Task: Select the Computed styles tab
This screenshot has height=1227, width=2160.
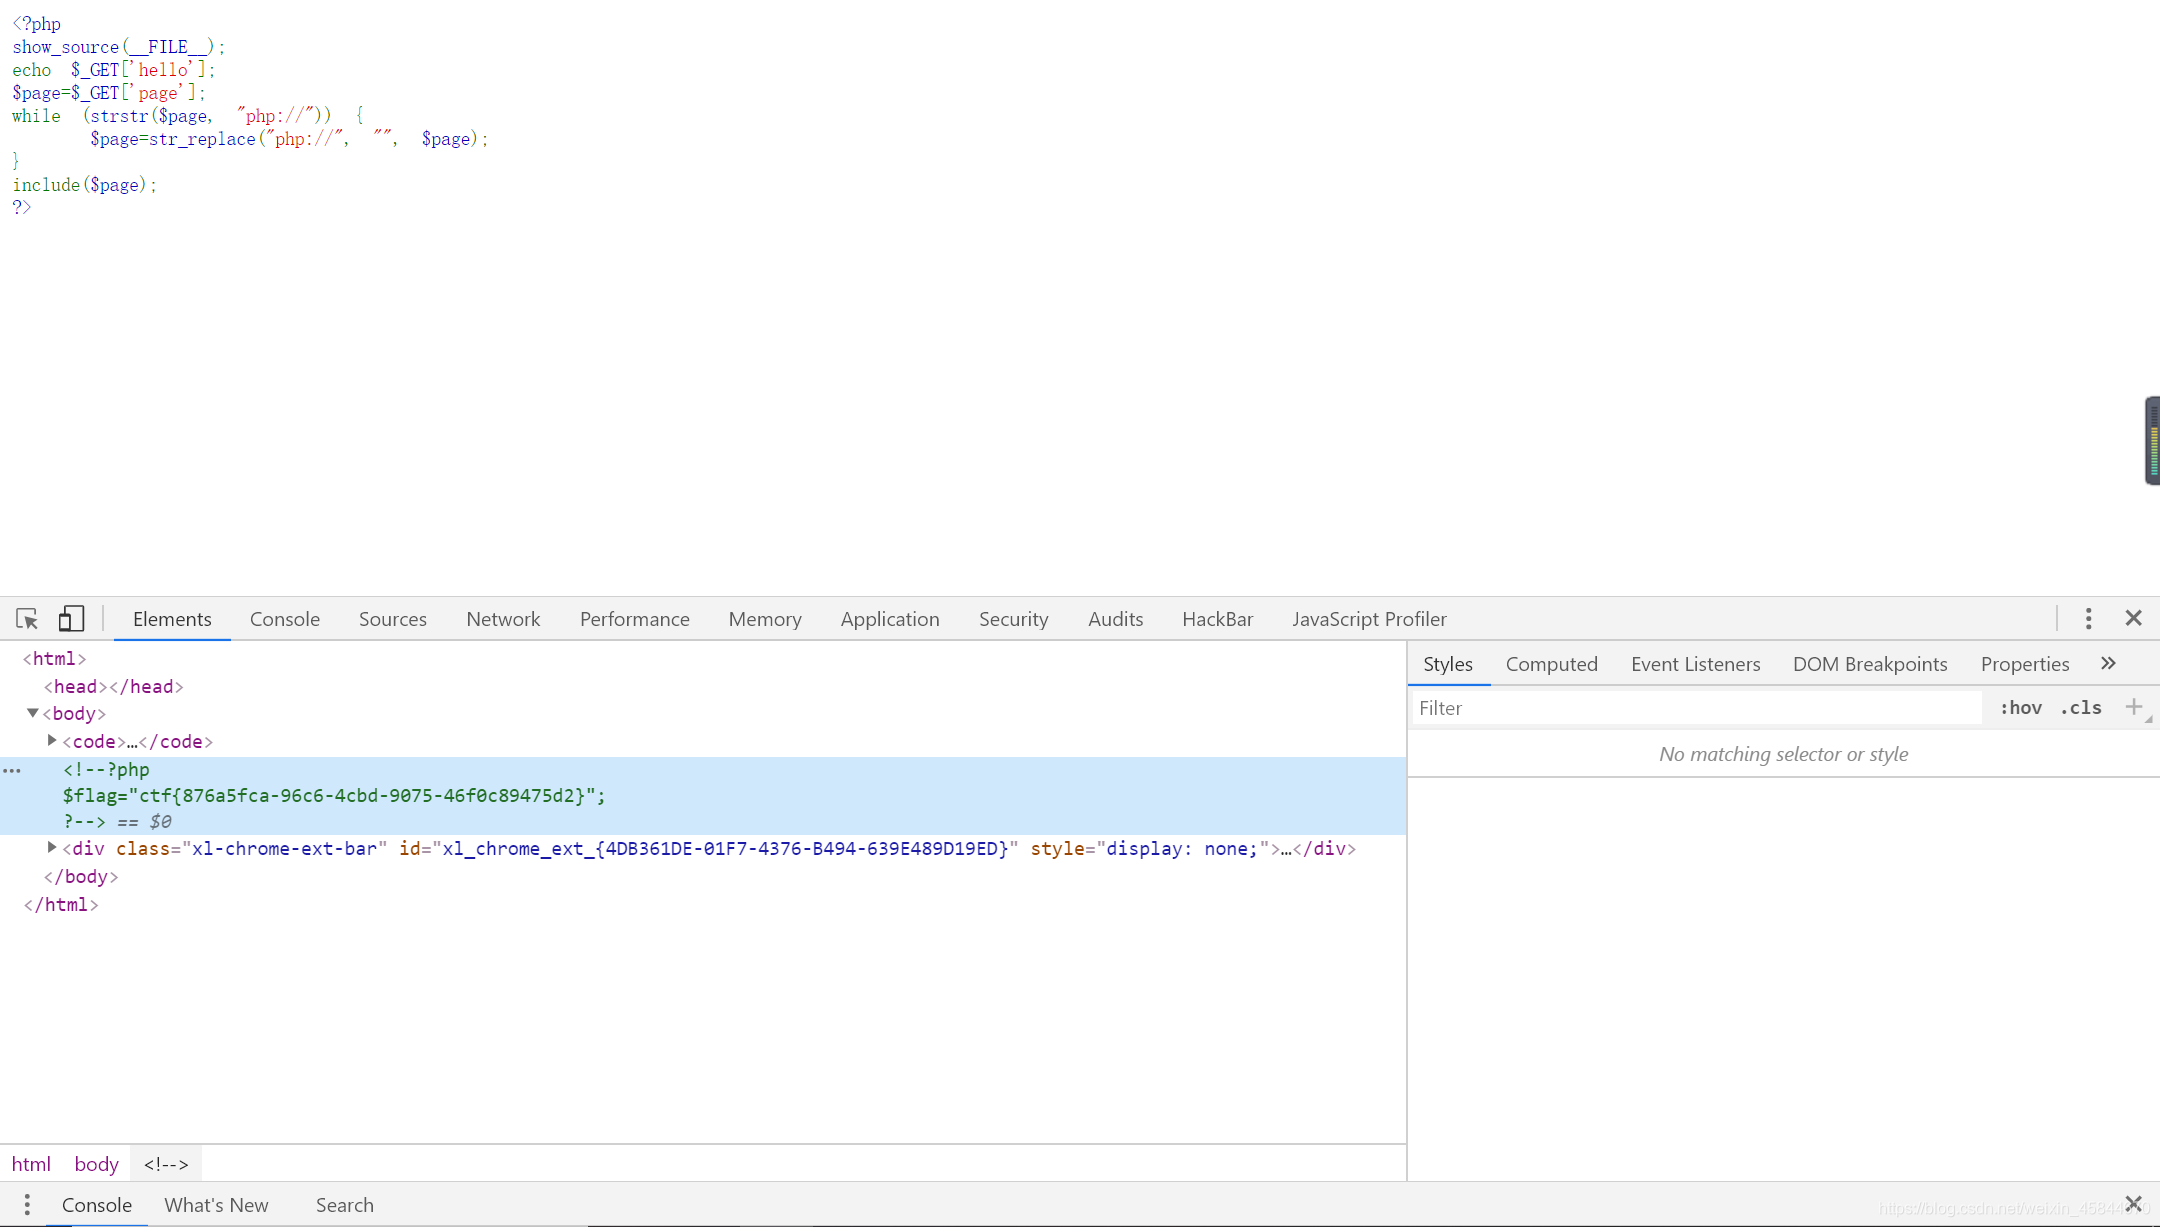Action: tap(1551, 664)
